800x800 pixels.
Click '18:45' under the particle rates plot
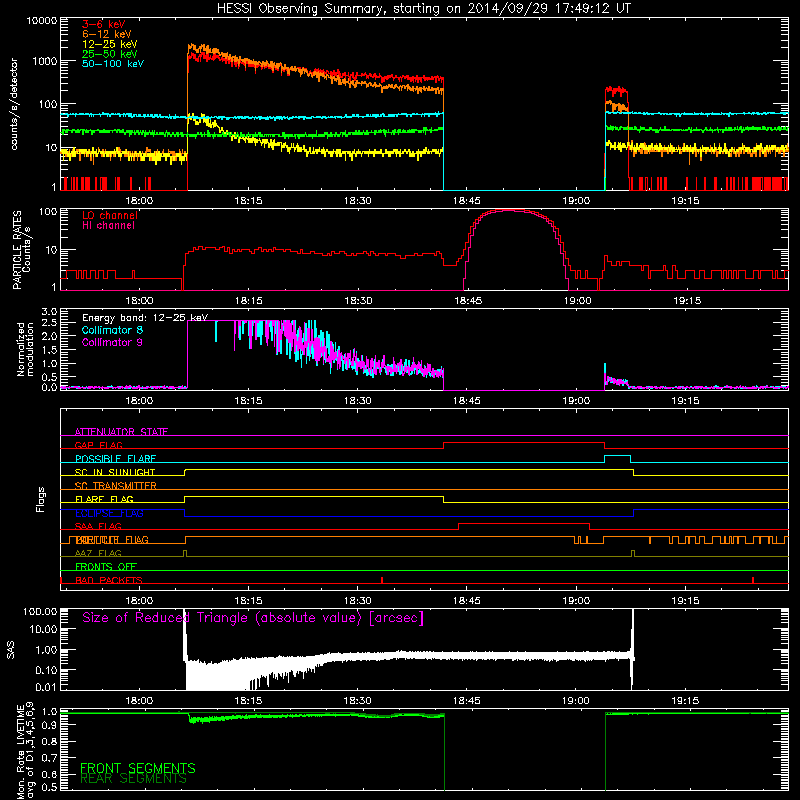click(468, 301)
